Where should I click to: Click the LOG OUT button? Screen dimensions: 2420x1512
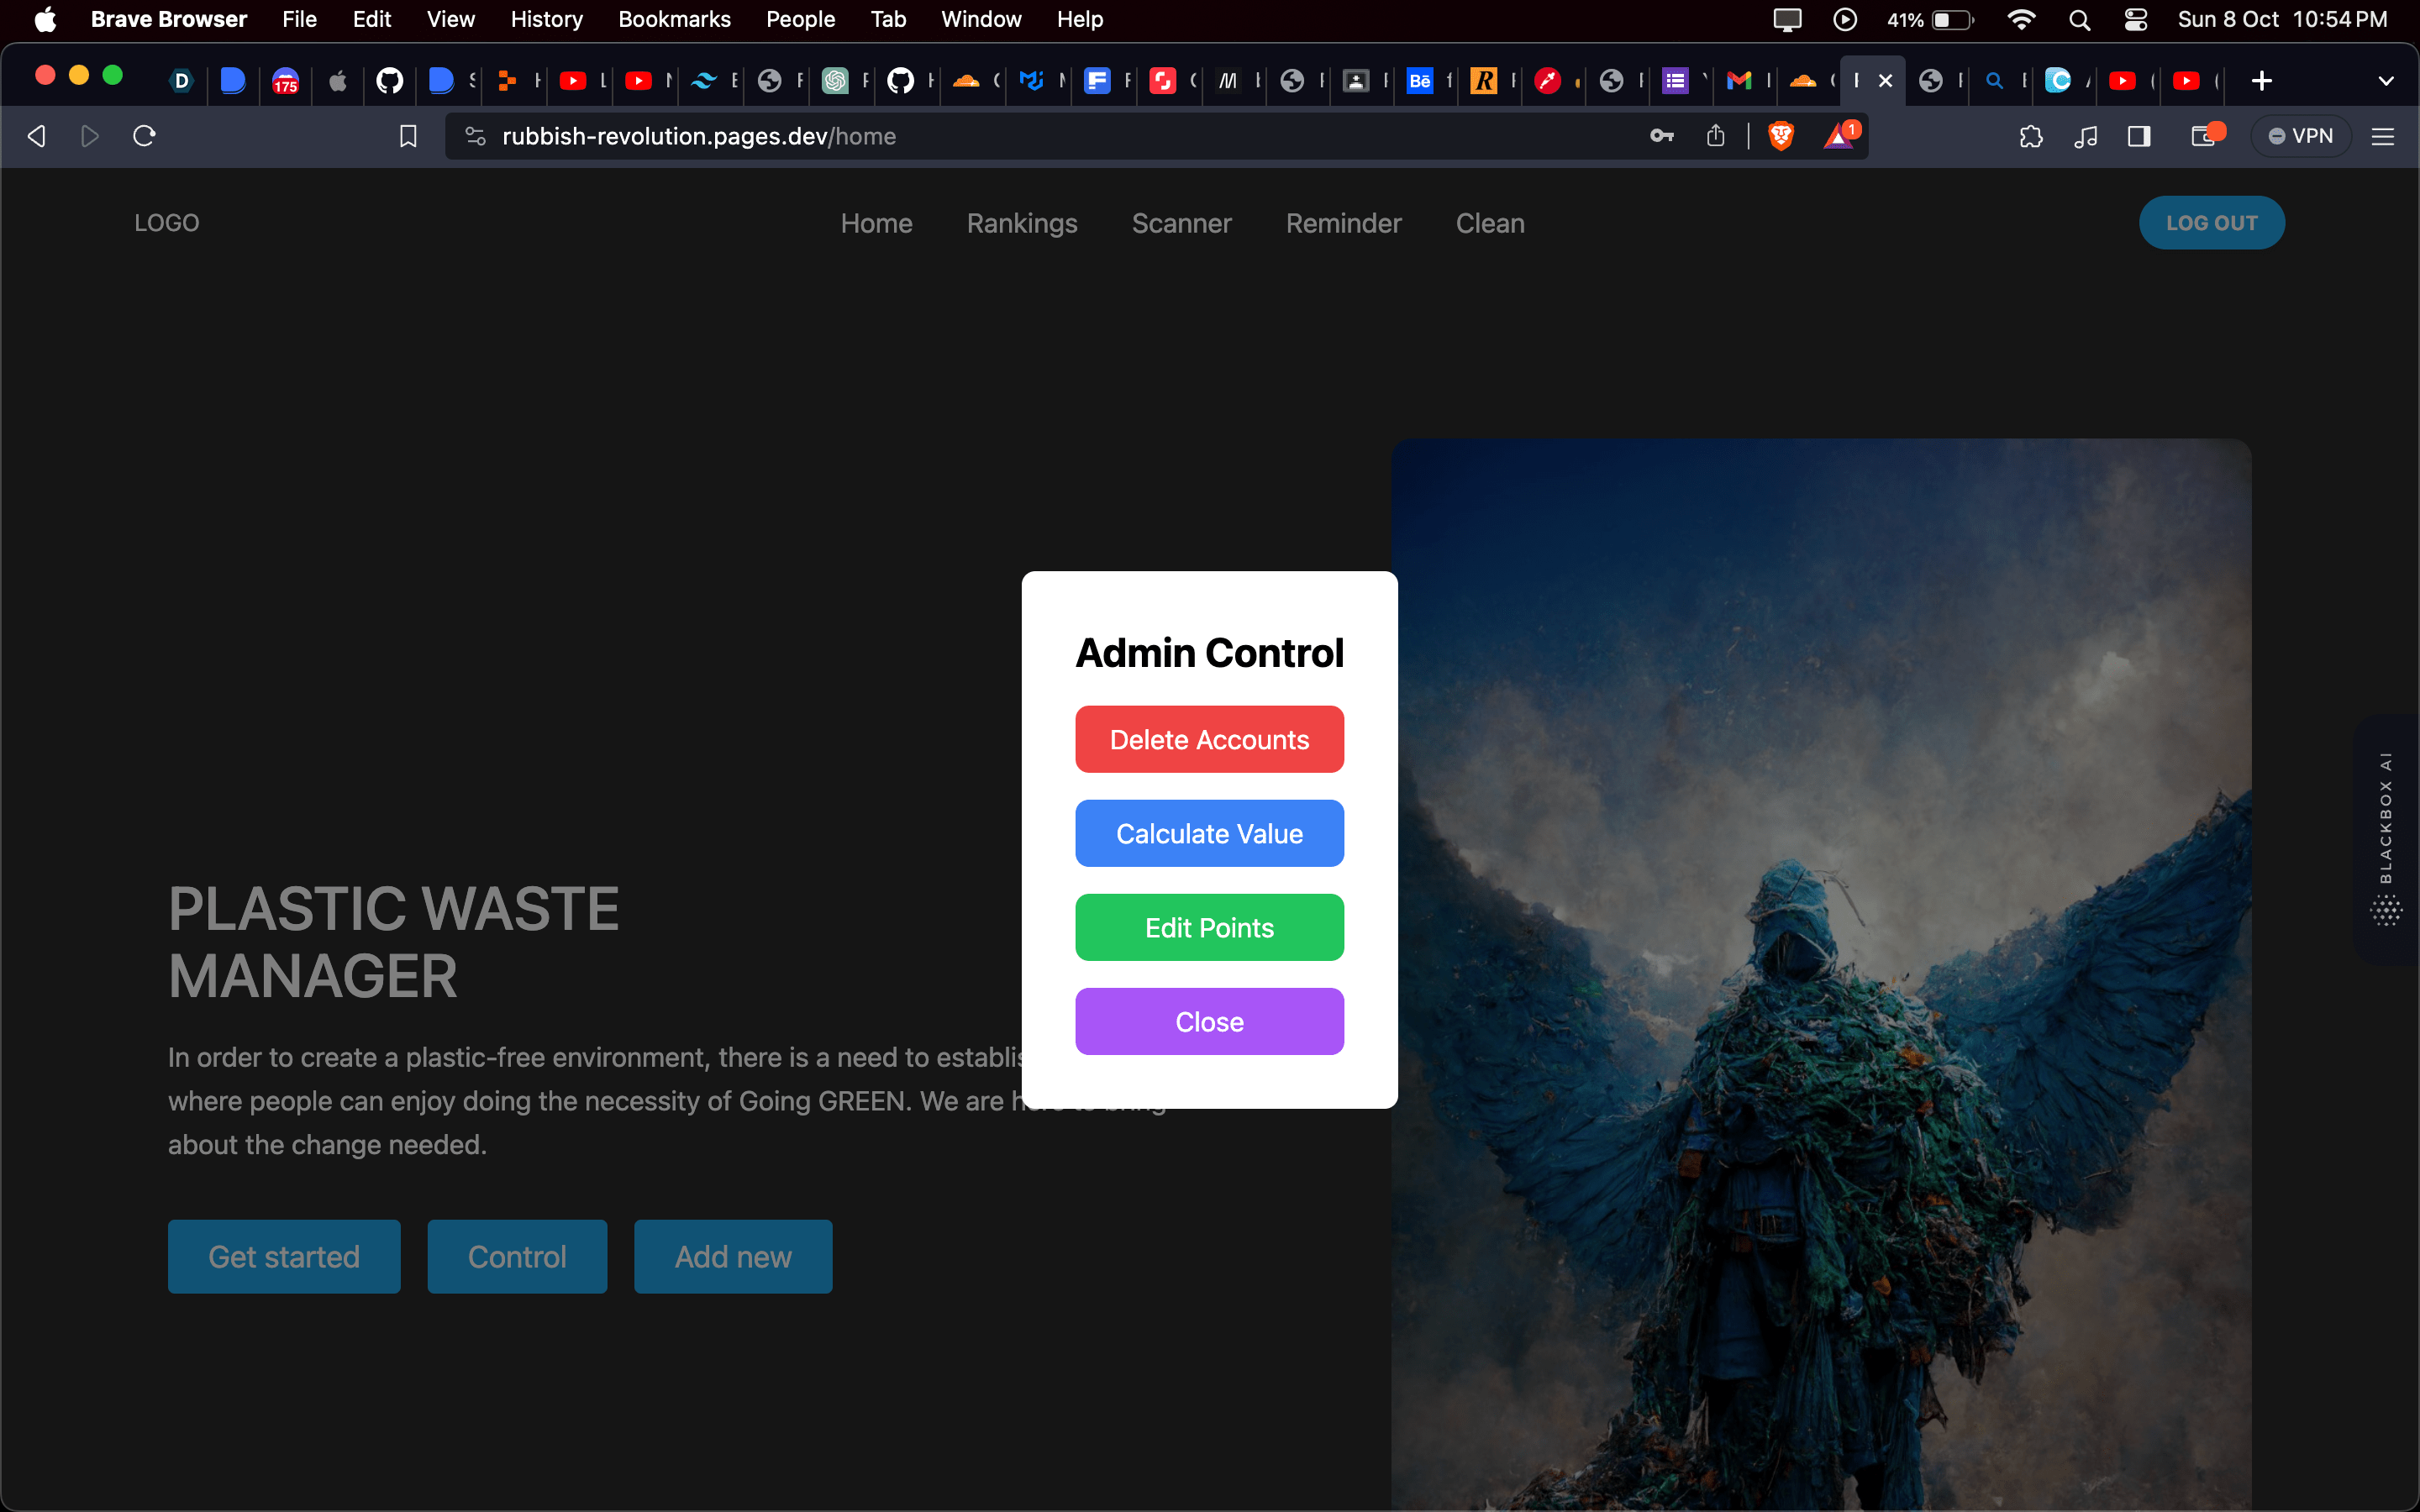coord(2211,222)
